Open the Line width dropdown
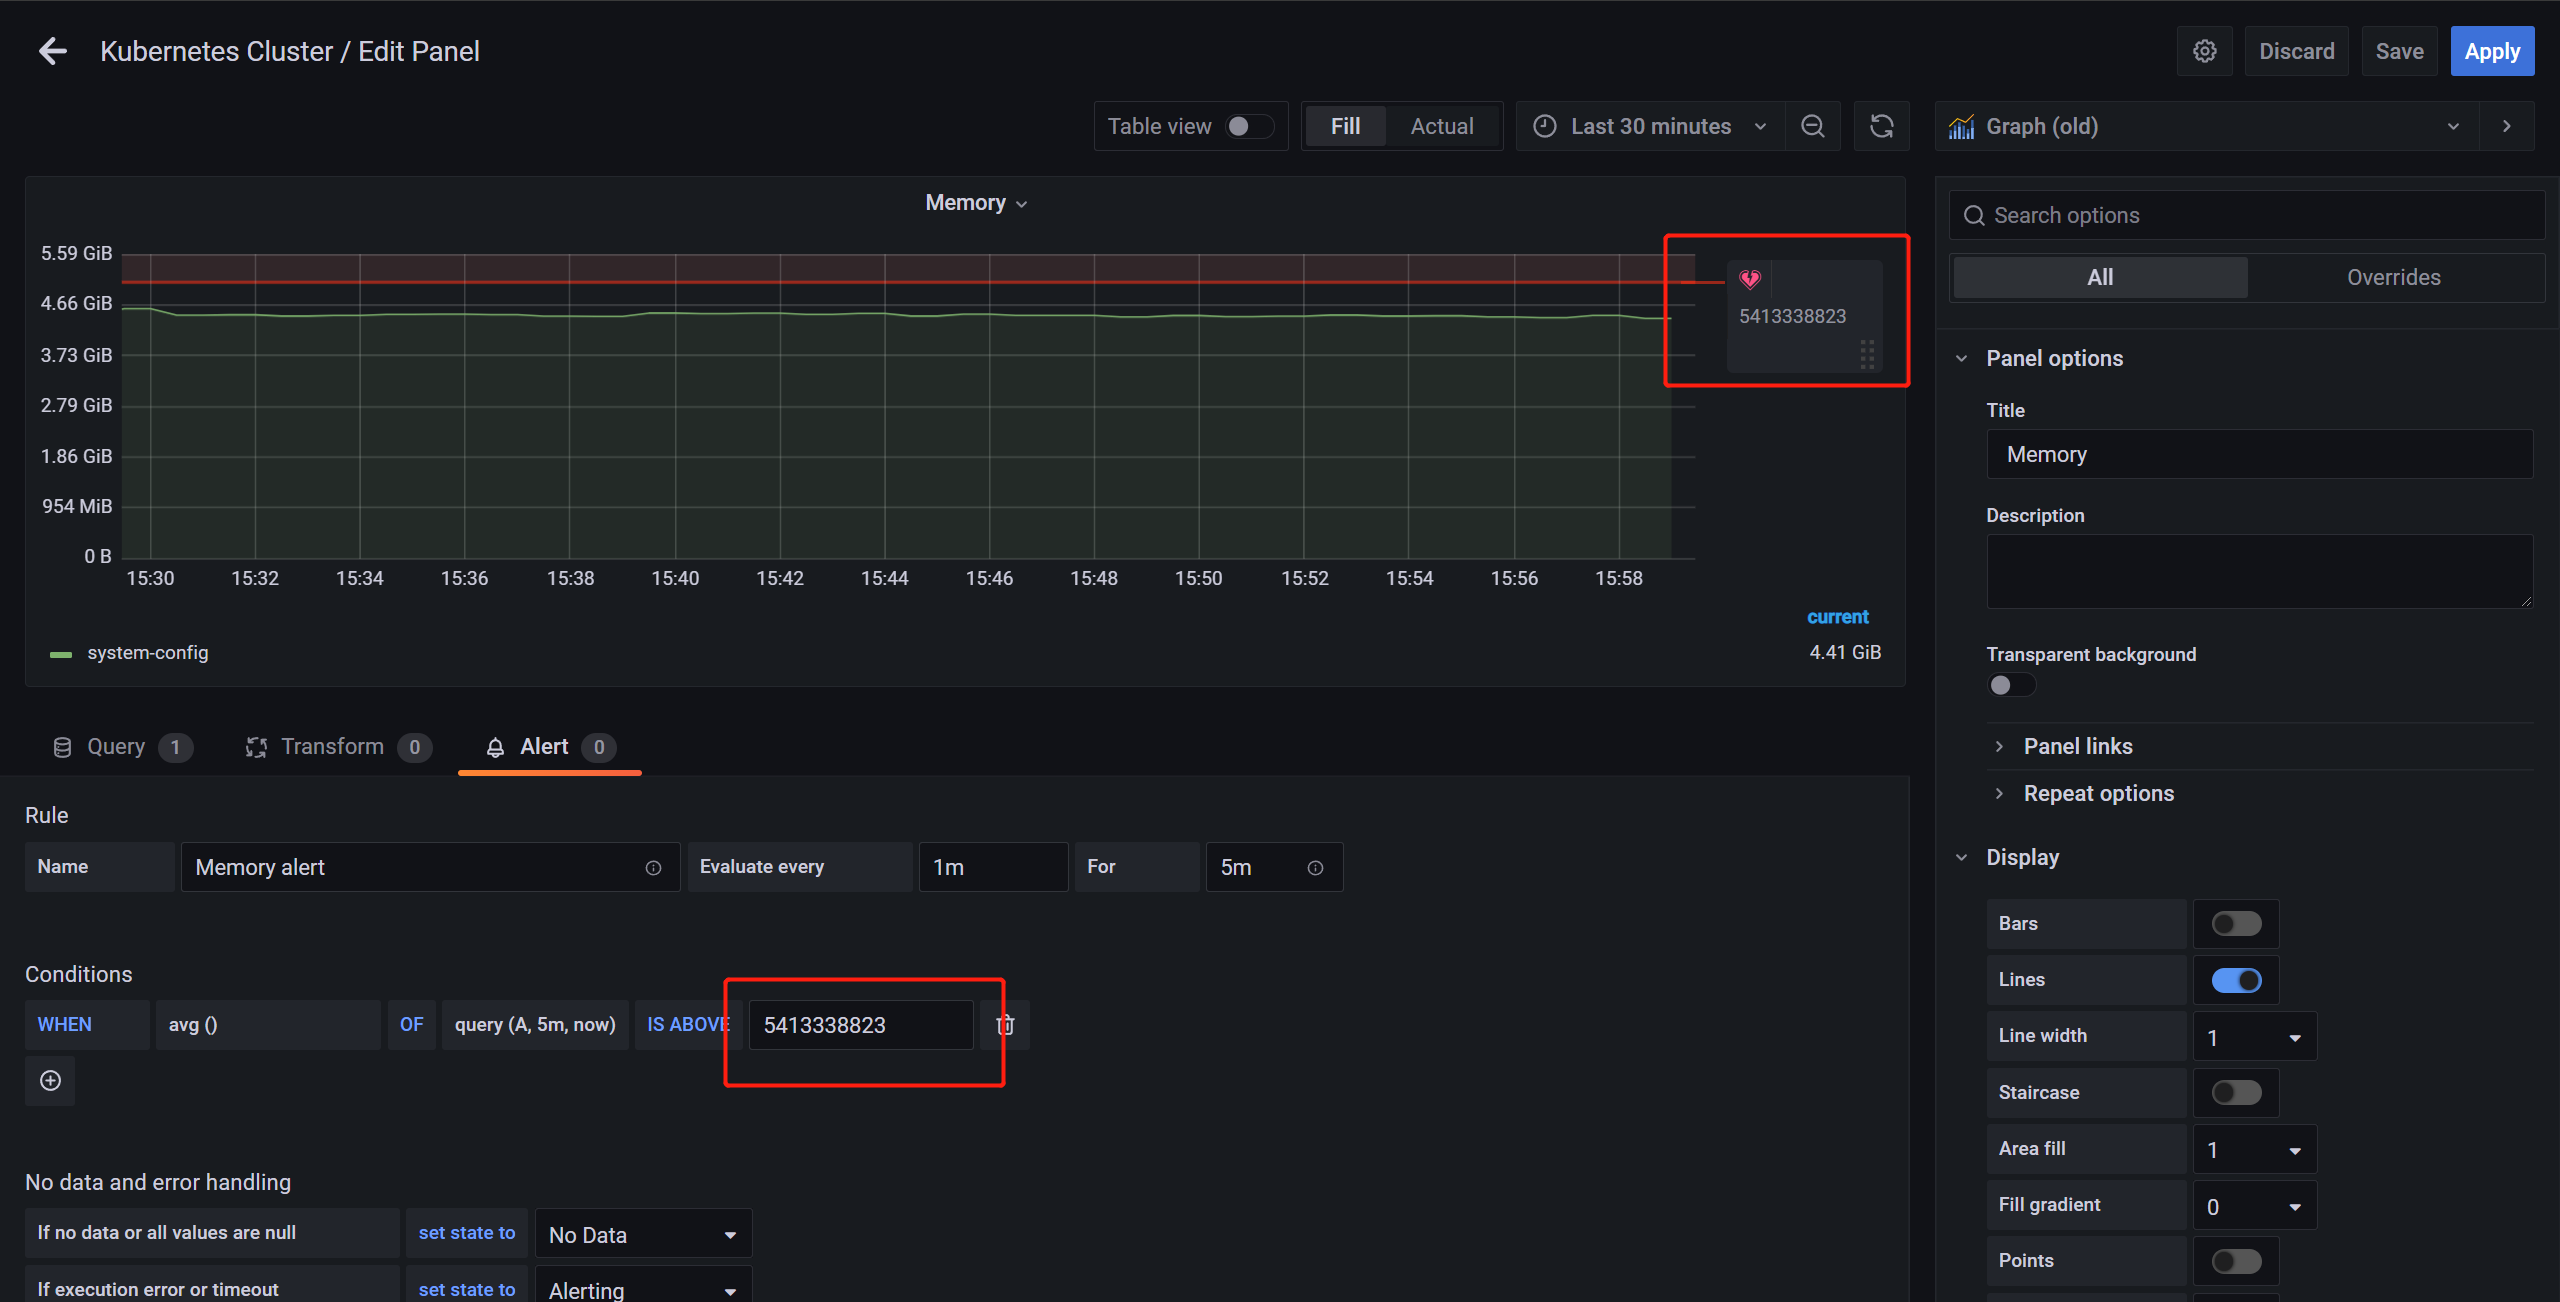The width and height of the screenshot is (2560, 1302). pyautogui.click(x=2254, y=1037)
